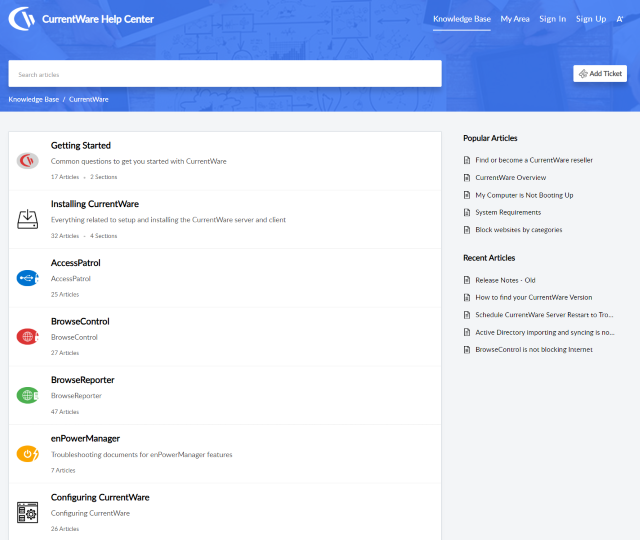Image resolution: width=640 pixels, height=540 pixels.
Task: Open How to find your CurrentWare Version
Action: coord(533,298)
